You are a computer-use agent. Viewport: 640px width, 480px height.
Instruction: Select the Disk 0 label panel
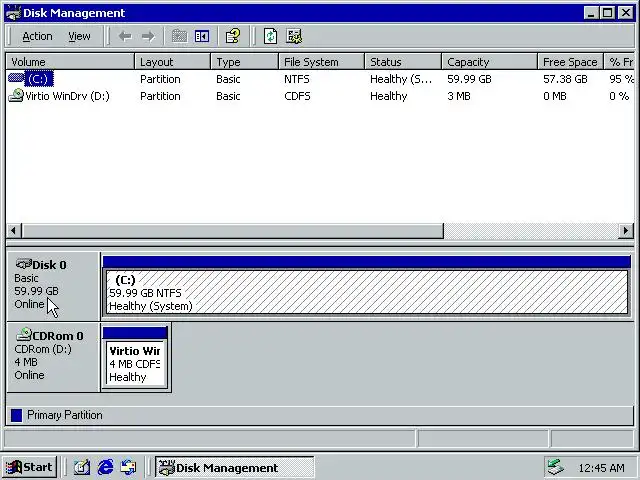click(53, 286)
